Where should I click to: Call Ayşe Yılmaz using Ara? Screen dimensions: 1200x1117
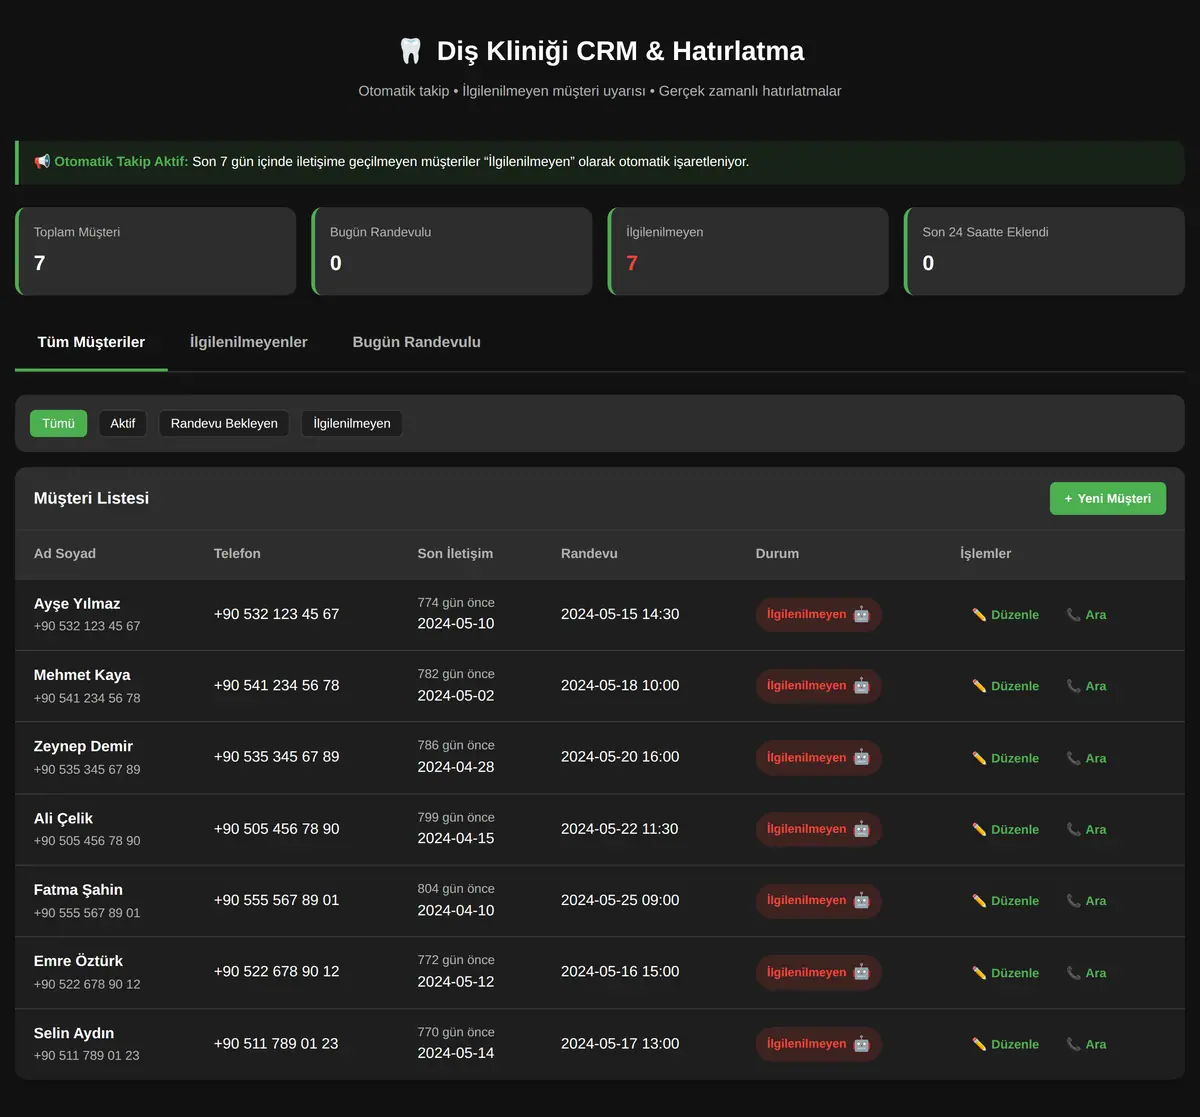[1087, 615]
